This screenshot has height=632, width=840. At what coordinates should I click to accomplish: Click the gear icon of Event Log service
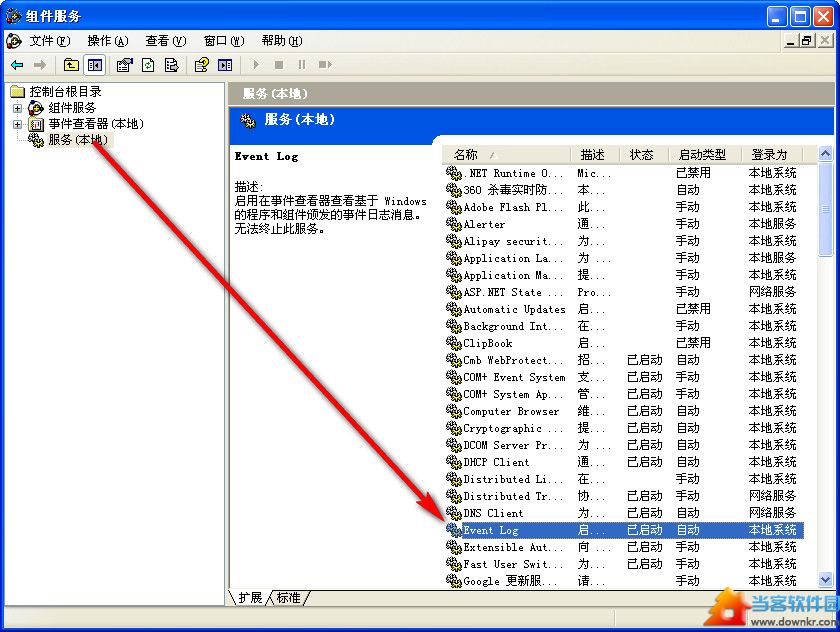pos(454,530)
